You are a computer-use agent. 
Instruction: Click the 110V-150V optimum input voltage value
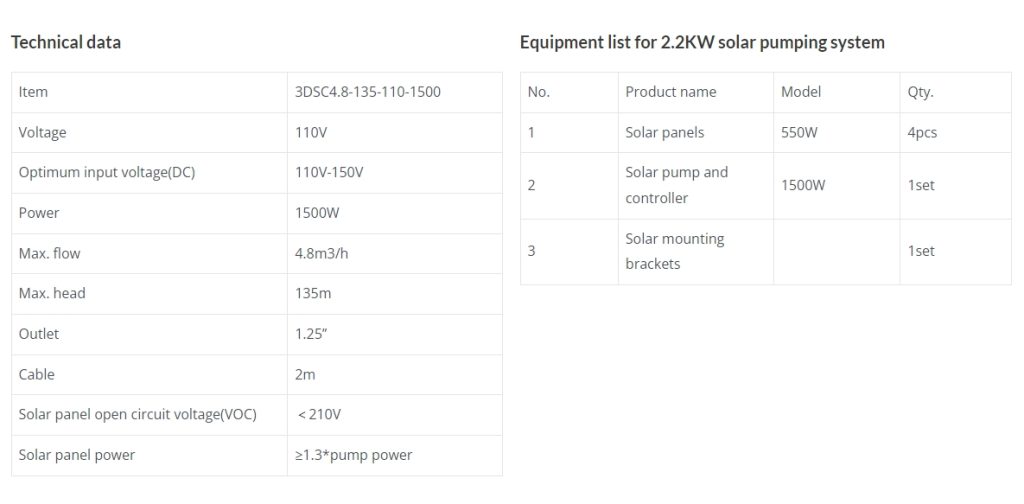point(329,173)
